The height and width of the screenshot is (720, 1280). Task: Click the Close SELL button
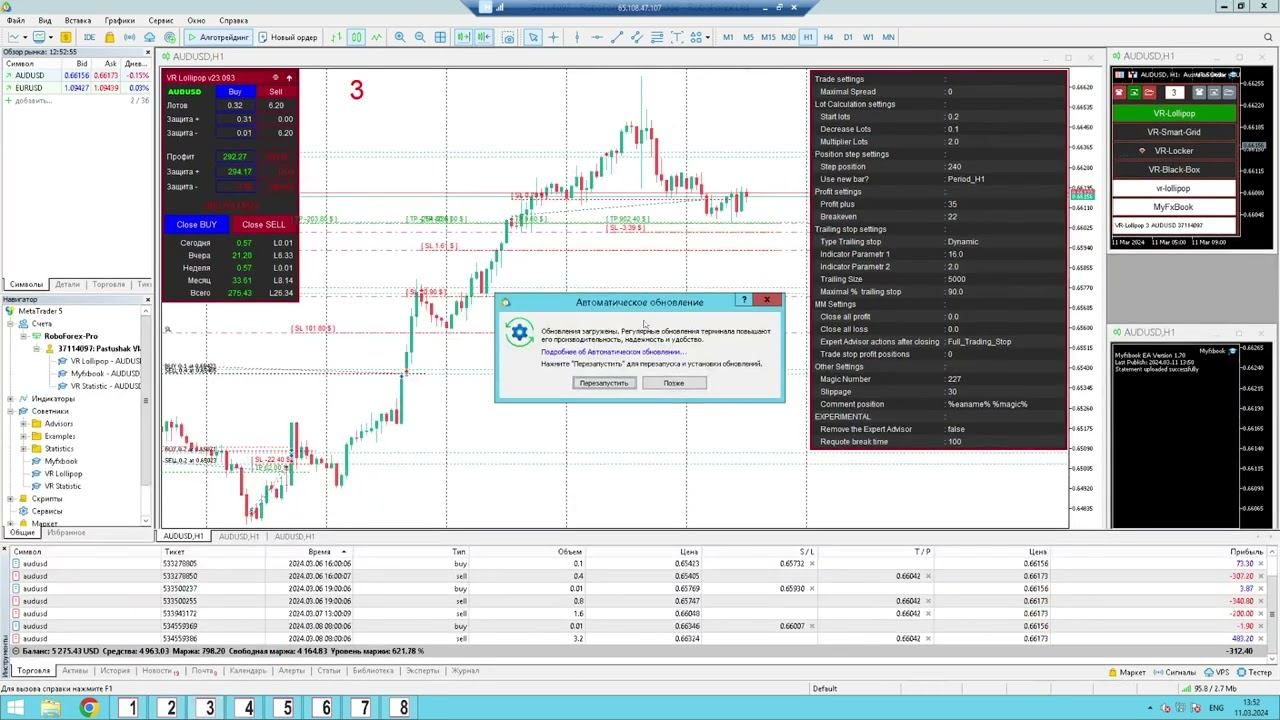tap(264, 225)
